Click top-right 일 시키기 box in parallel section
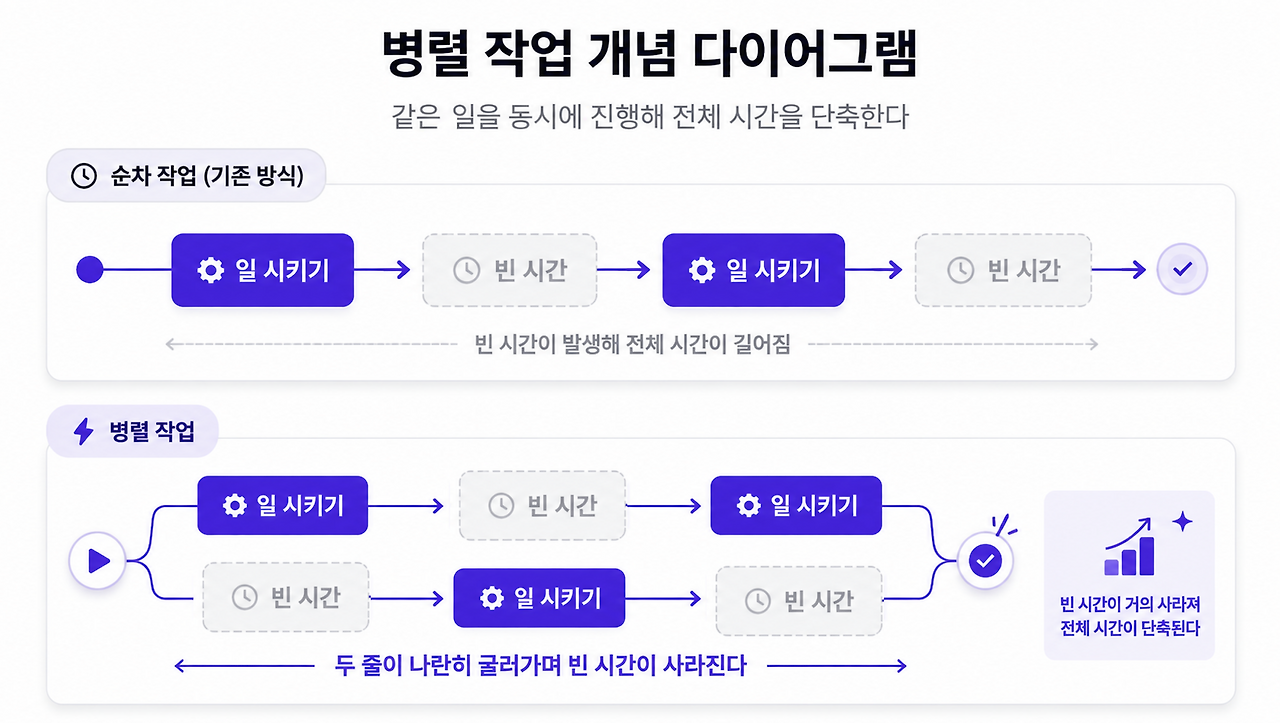Viewport: 1280px width, 723px height. (797, 505)
